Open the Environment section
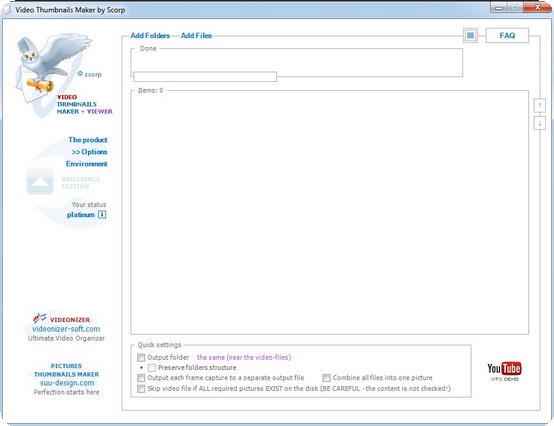The width and height of the screenshot is (554, 426). point(87,164)
